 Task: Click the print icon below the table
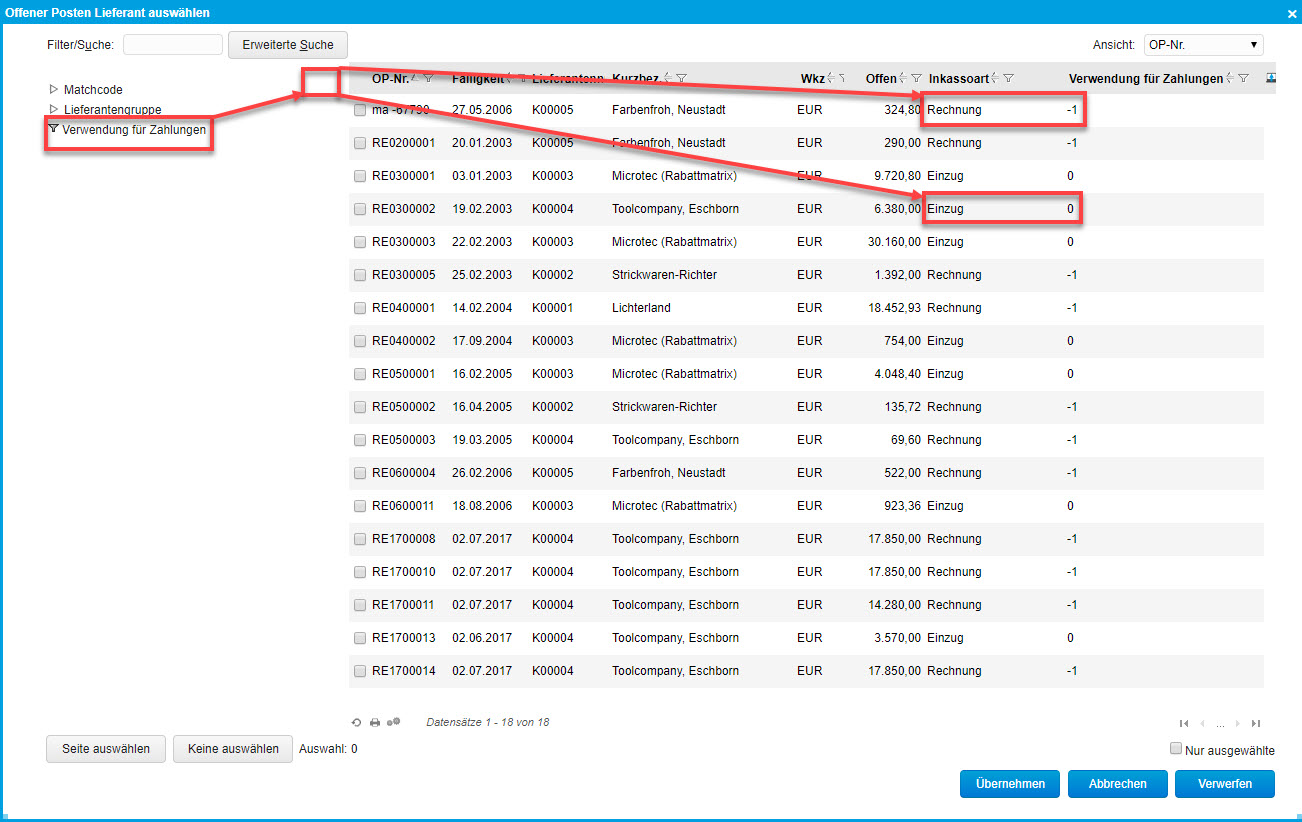[x=375, y=722]
